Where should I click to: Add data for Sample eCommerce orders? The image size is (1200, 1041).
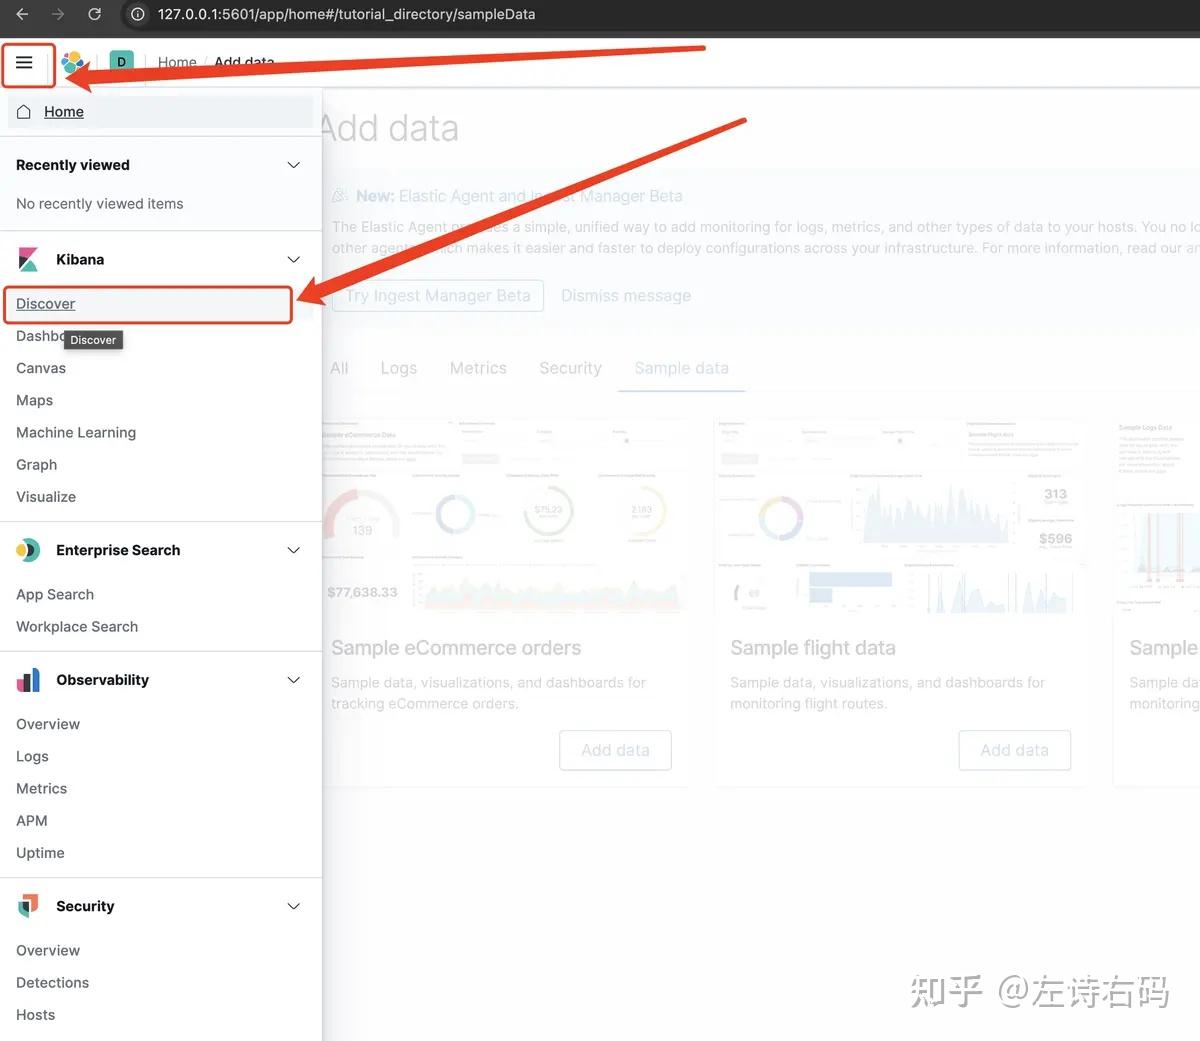(x=616, y=750)
